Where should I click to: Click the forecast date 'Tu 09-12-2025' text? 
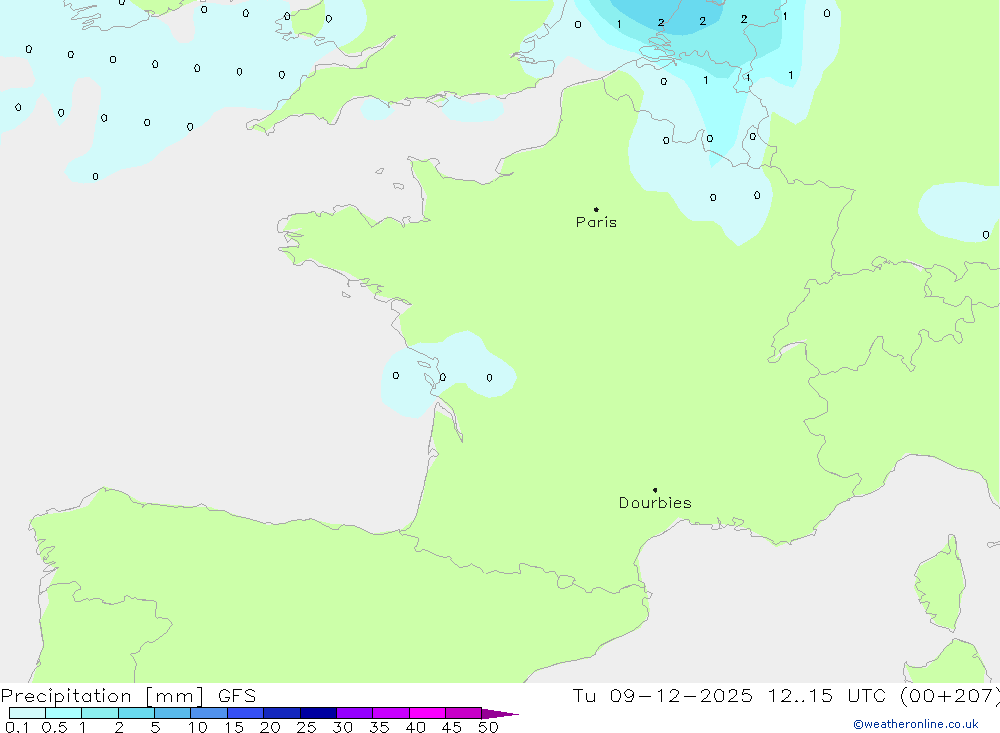click(x=662, y=695)
